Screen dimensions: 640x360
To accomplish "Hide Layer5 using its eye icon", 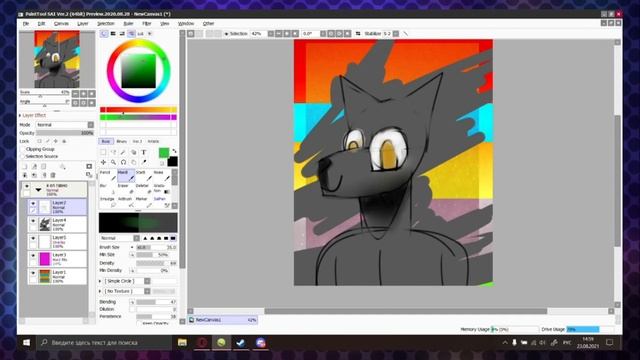I will [33, 238].
